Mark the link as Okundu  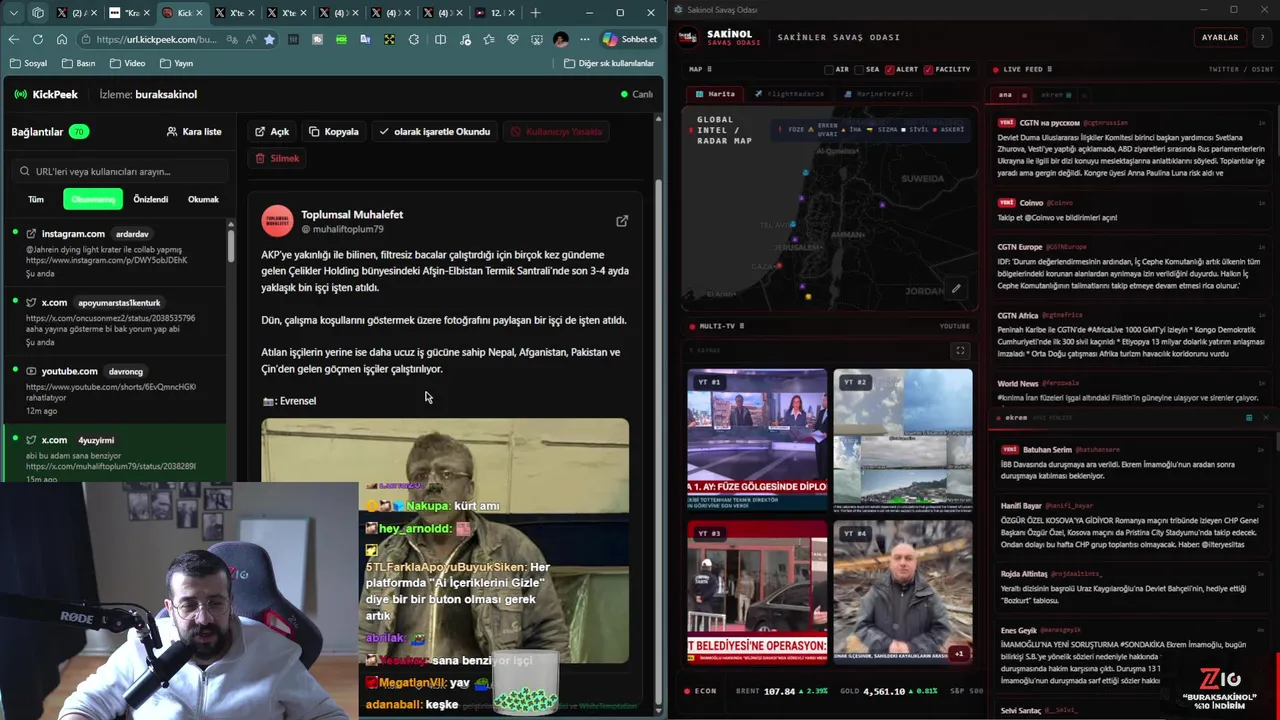point(434,131)
